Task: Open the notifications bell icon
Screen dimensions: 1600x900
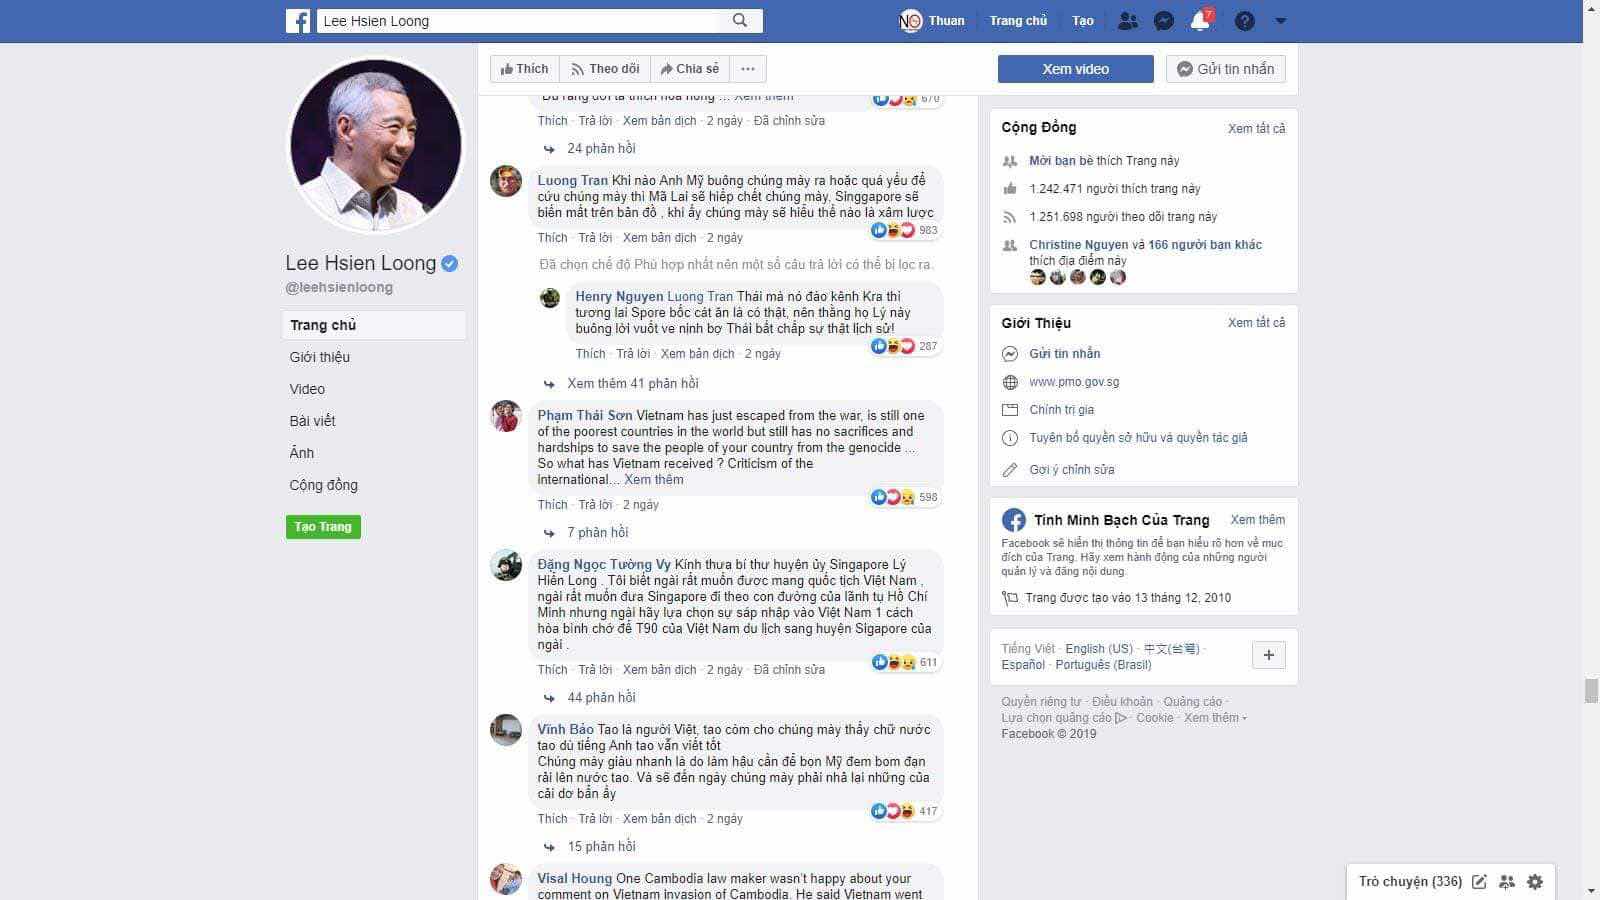Action: 1200,20
